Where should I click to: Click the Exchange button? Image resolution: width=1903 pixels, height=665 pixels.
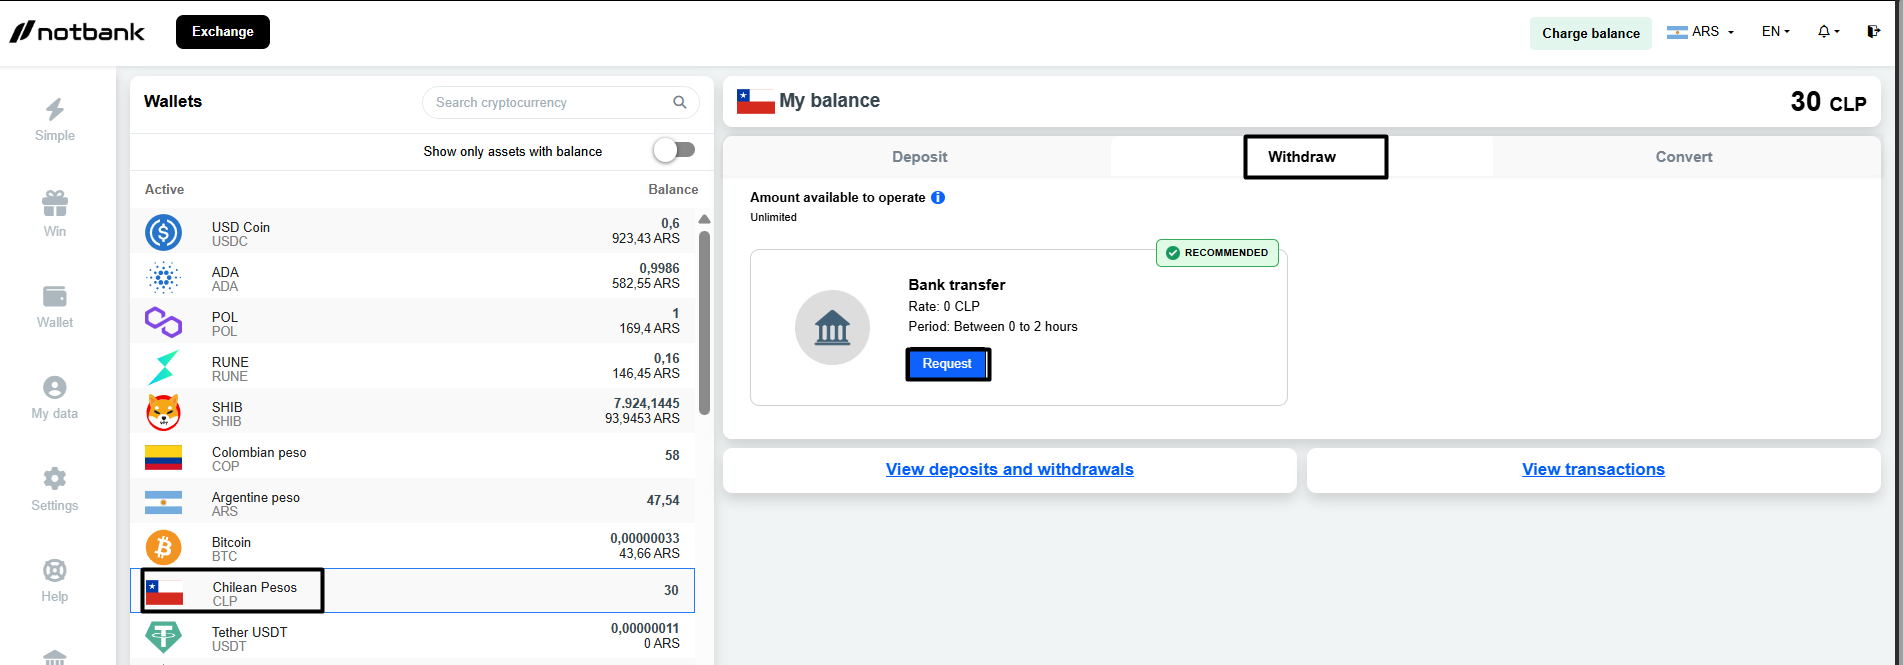click(x=223, y=32)
